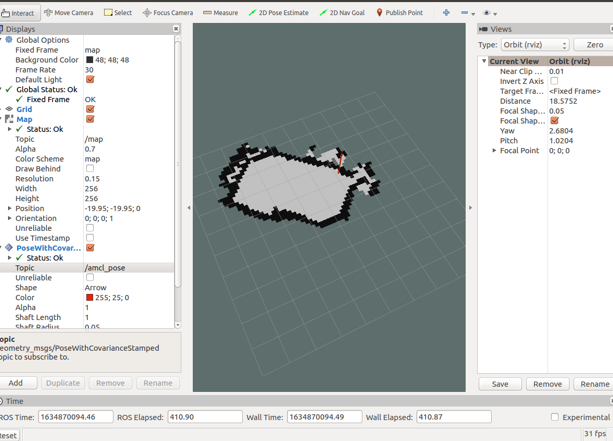613x441 pixels.
Task: Toggle the Default Light checkbox
Action: click(x=90, y=79)
